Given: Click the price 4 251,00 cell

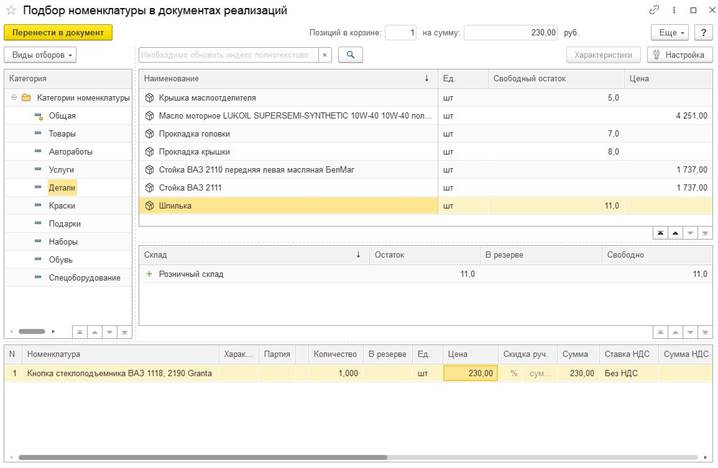Looking at the screenshot, I should 669,116.
